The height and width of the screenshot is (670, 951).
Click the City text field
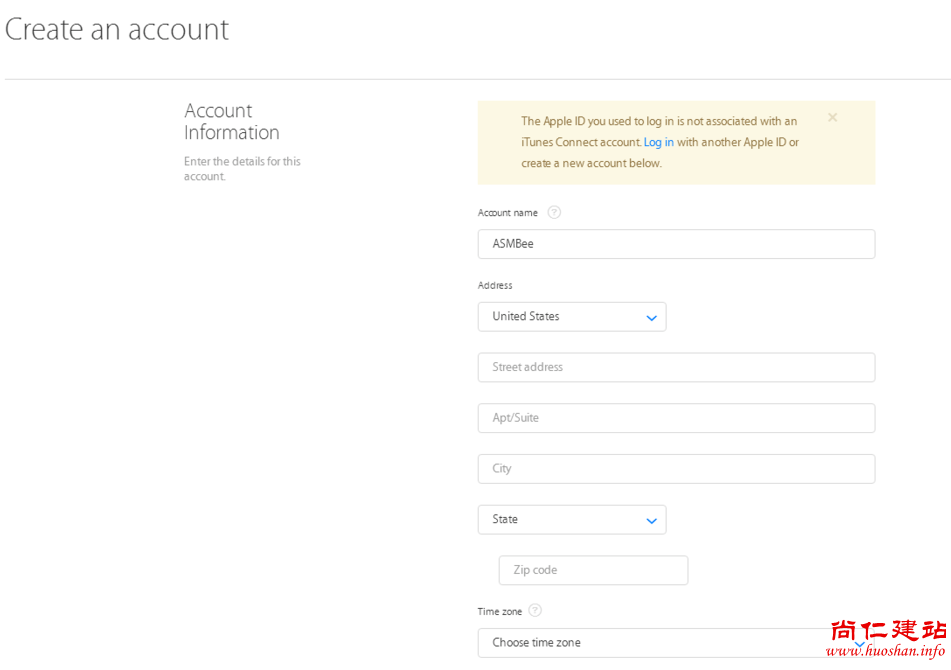[x=676, y=469]
